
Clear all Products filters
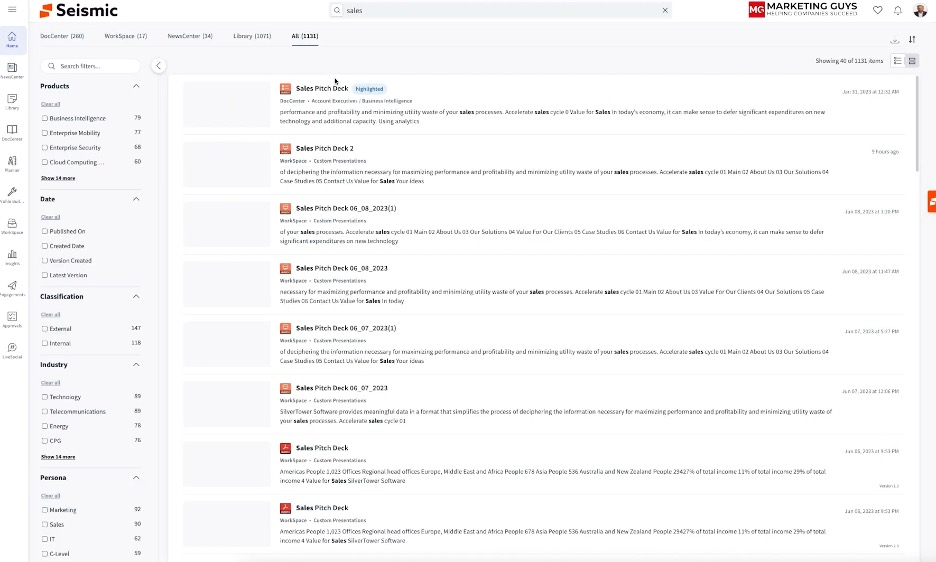(50, 104)
